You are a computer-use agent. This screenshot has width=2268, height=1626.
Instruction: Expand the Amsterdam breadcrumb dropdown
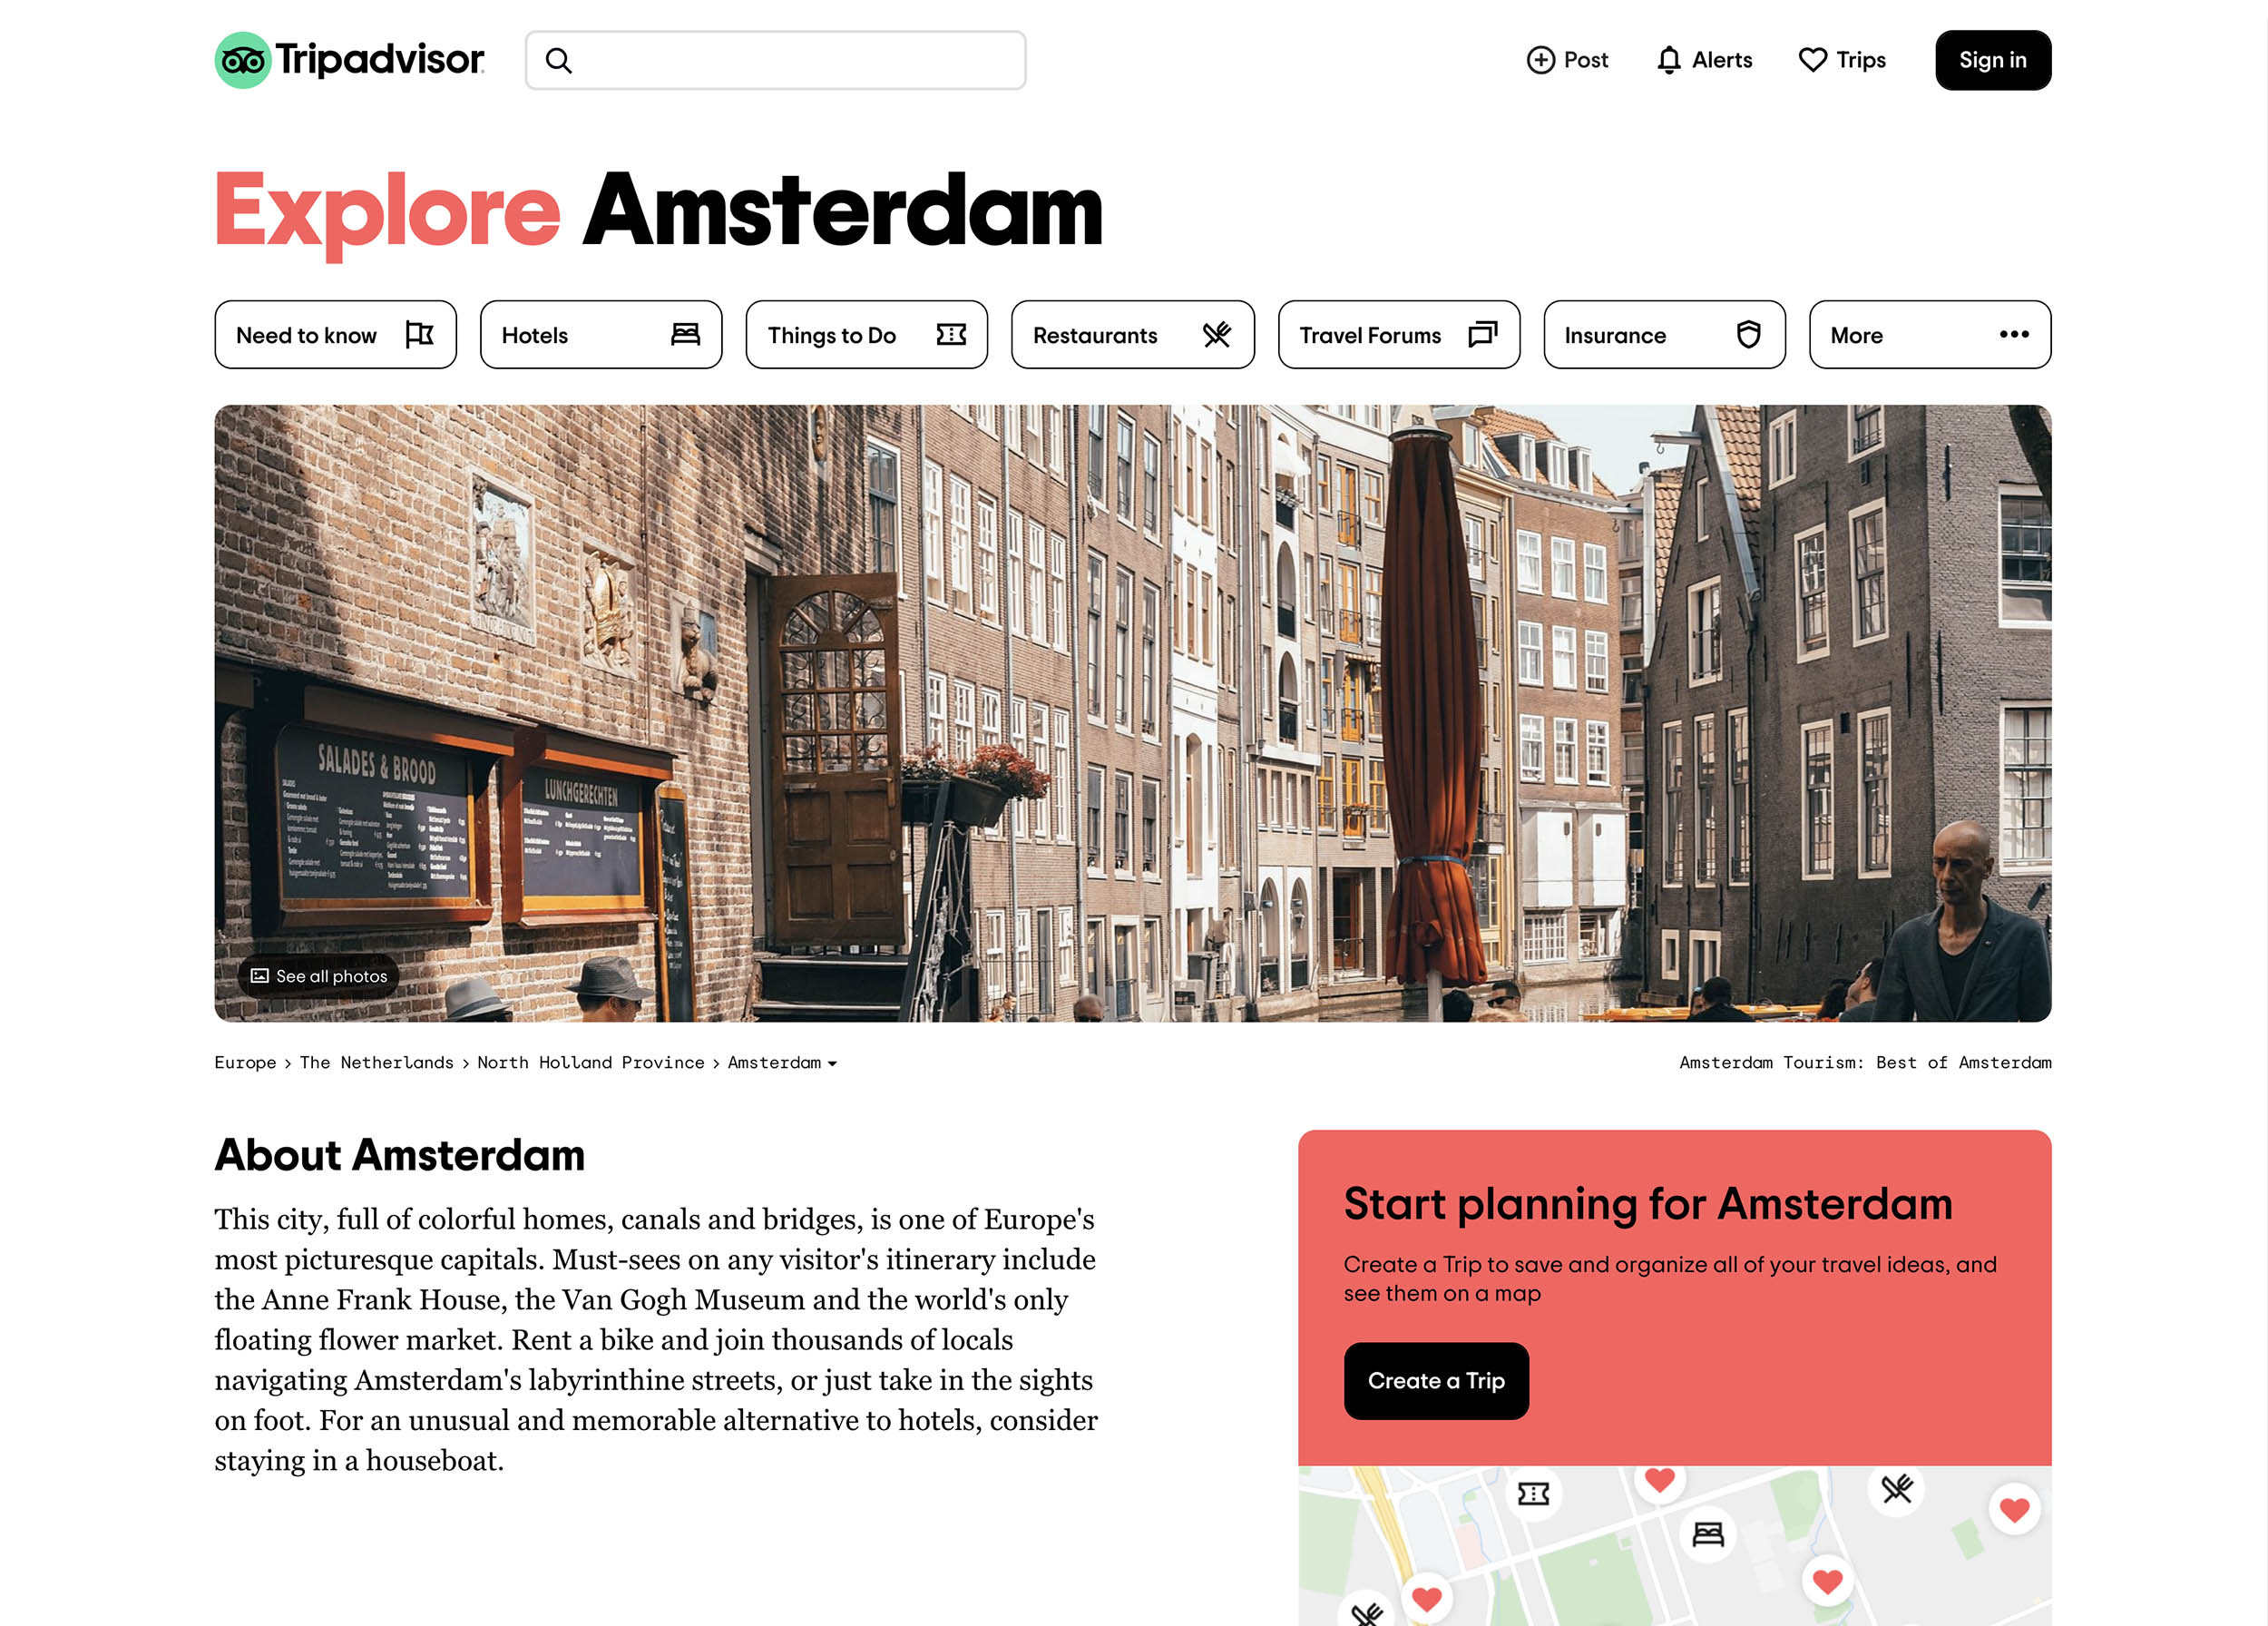782,1062
